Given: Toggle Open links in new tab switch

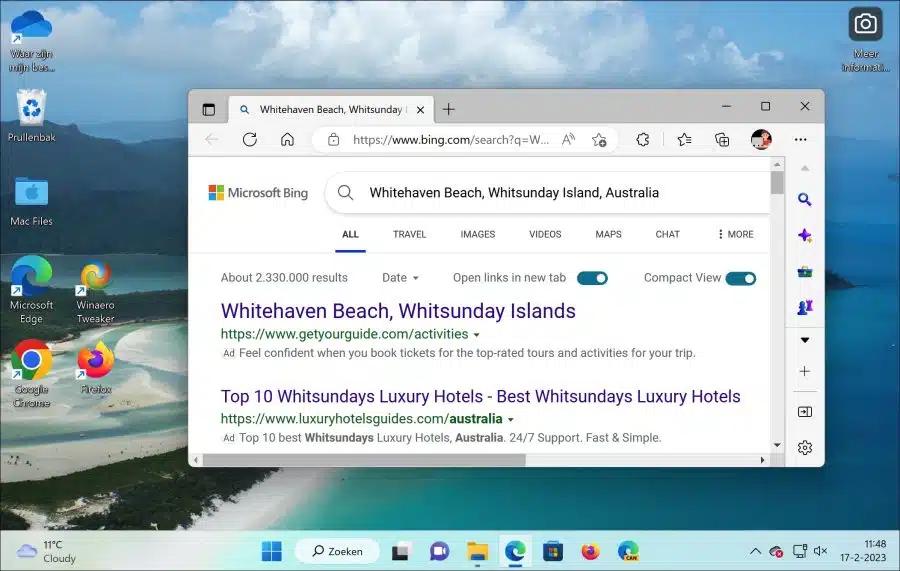Looking at the screenshot, I should click(592, 278).
